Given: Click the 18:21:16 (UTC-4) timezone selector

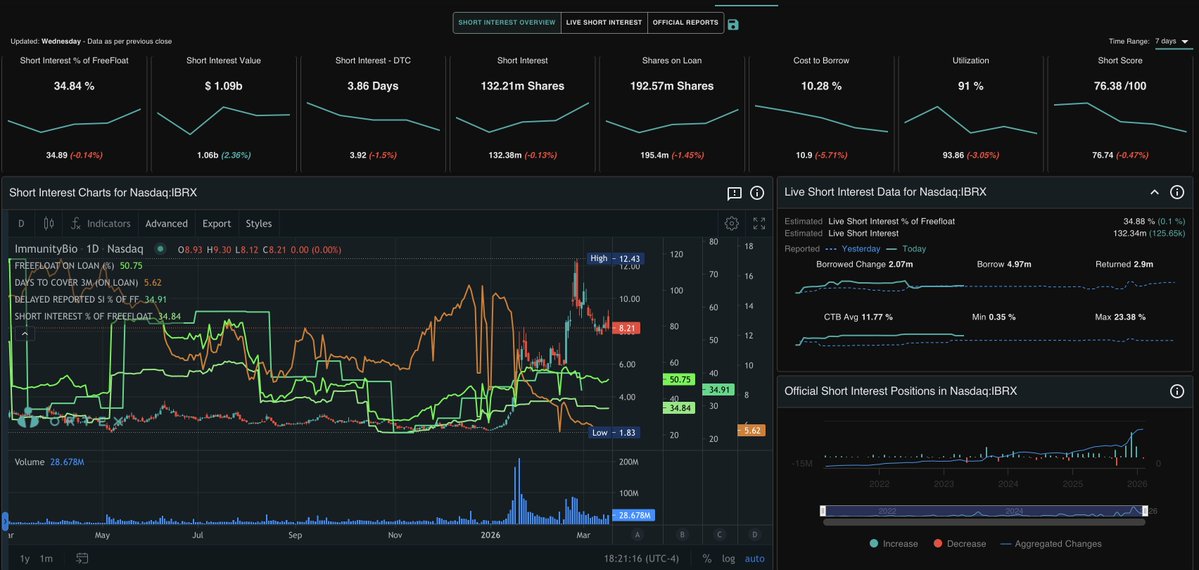Looking at the screenshot, I should [641, 559].
